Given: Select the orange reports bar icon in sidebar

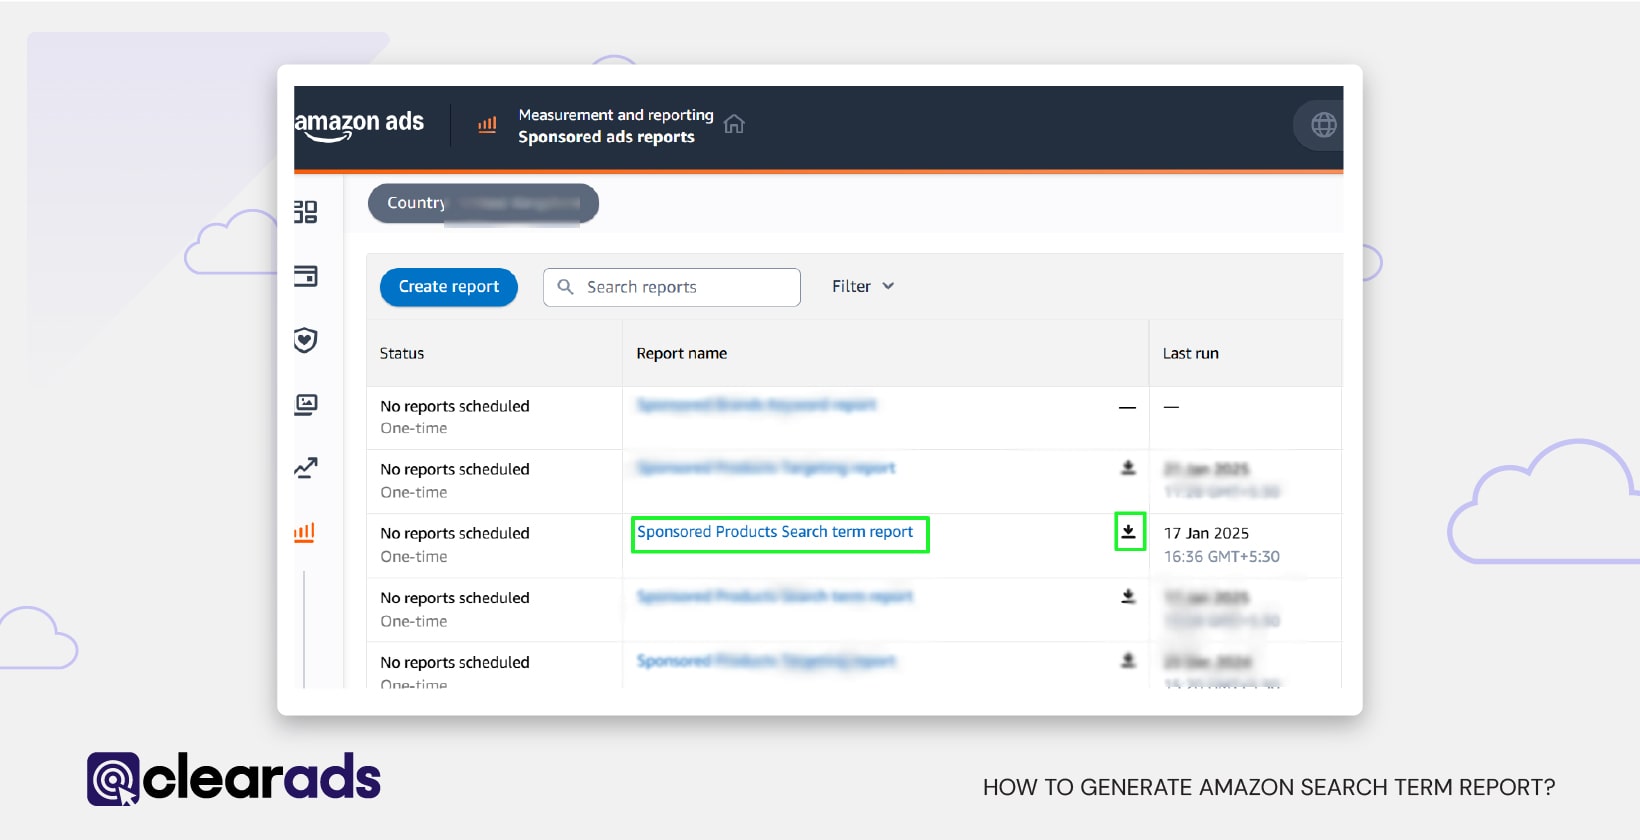Looking at the screenshot, I should point(304,533).
